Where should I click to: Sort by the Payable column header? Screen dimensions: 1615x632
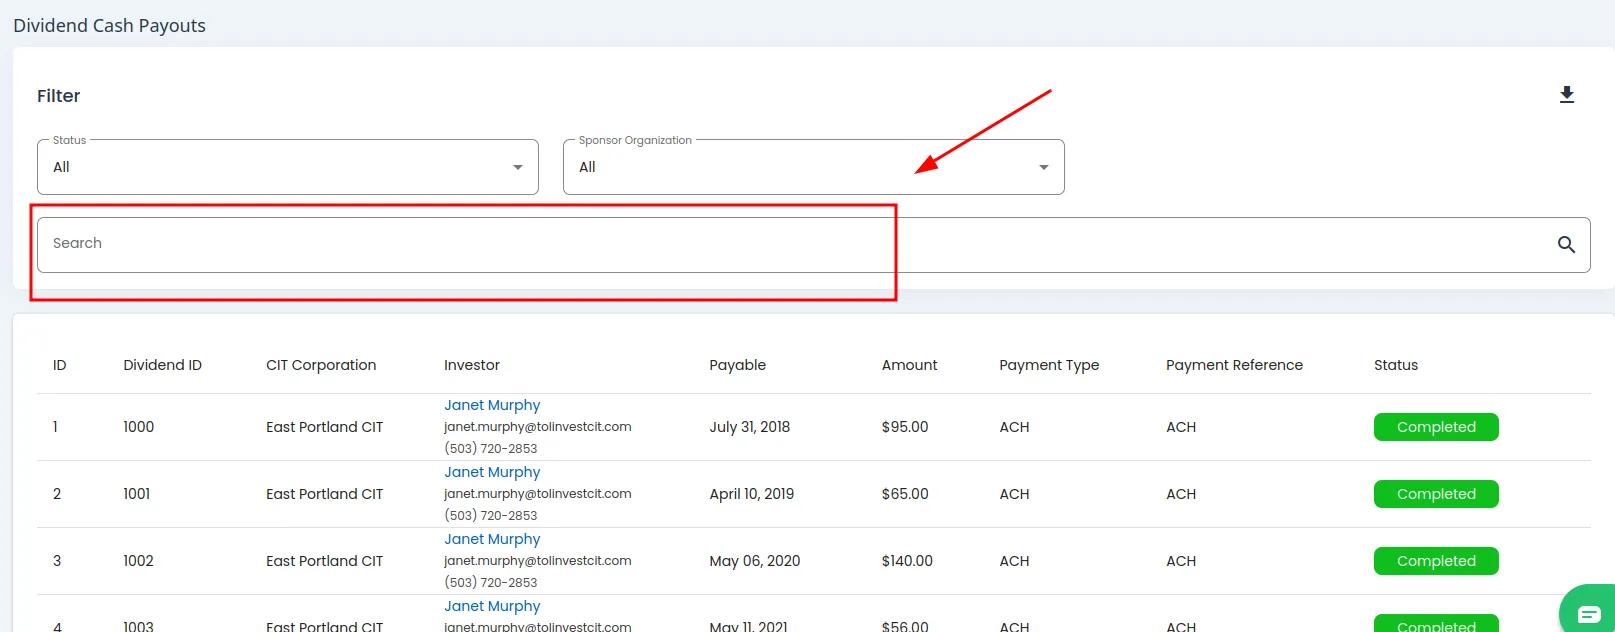737,365
